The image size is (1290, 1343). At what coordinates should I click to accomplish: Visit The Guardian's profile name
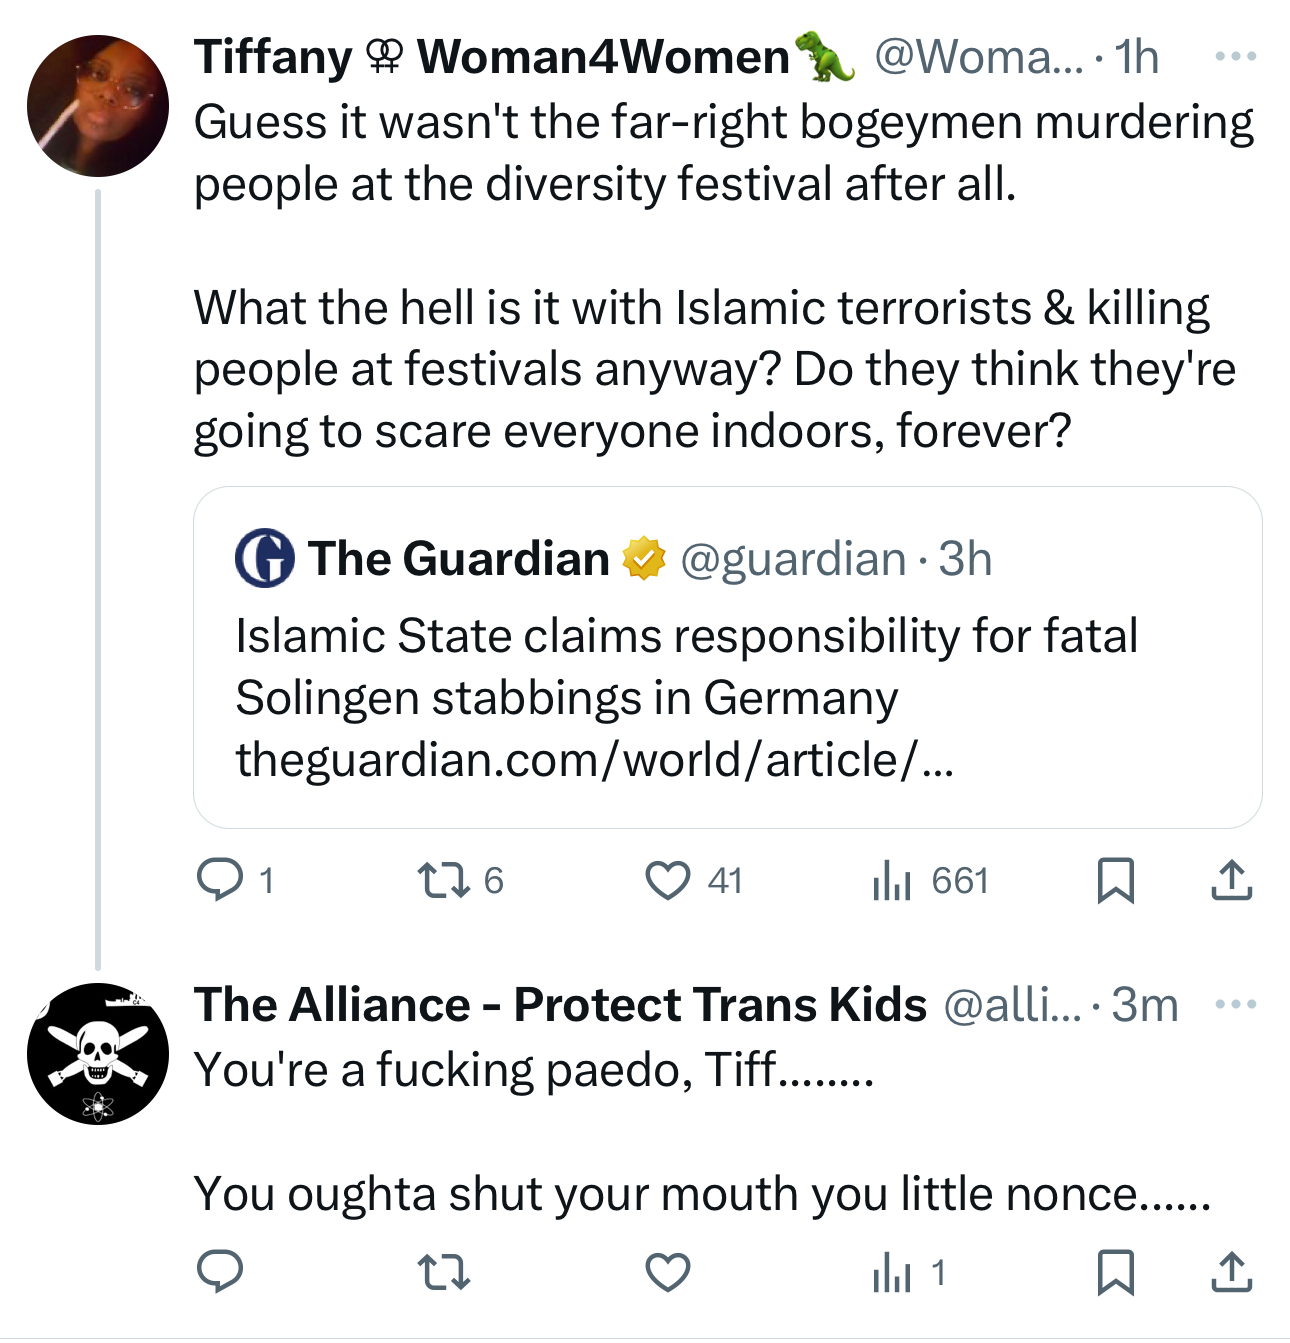458,559
